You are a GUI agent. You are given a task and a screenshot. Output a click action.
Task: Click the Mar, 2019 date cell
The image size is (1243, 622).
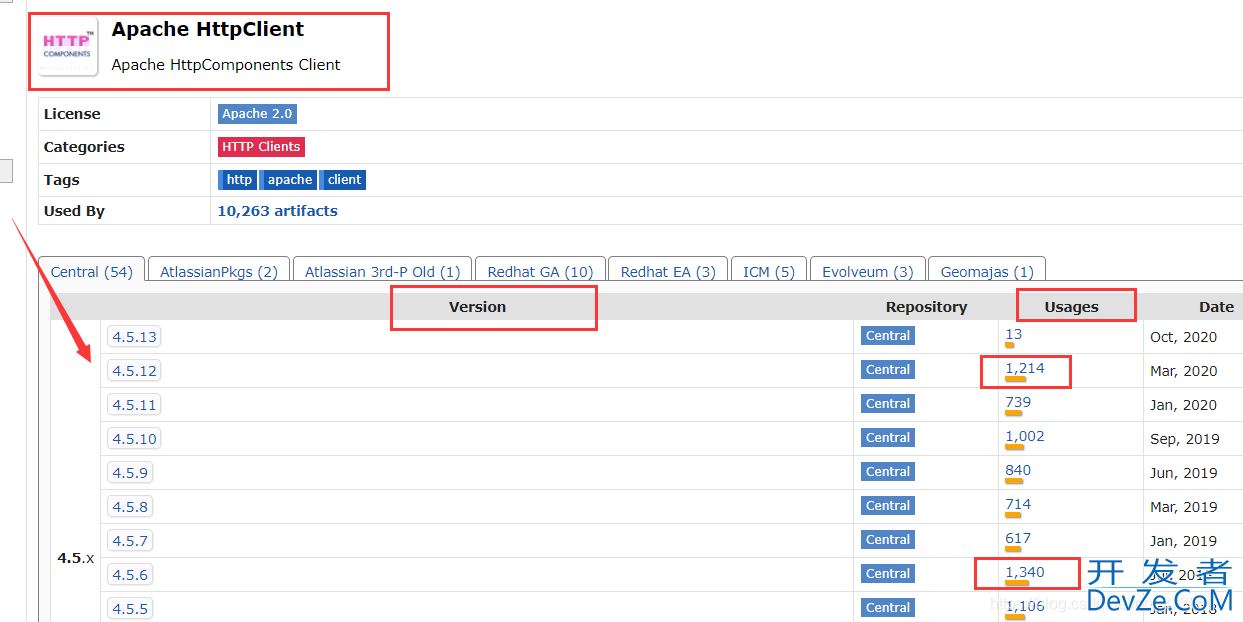[1183, 507]
